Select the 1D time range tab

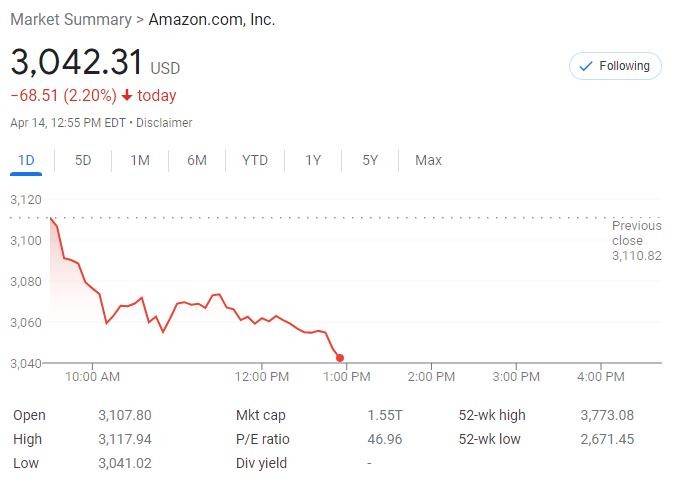27,160
